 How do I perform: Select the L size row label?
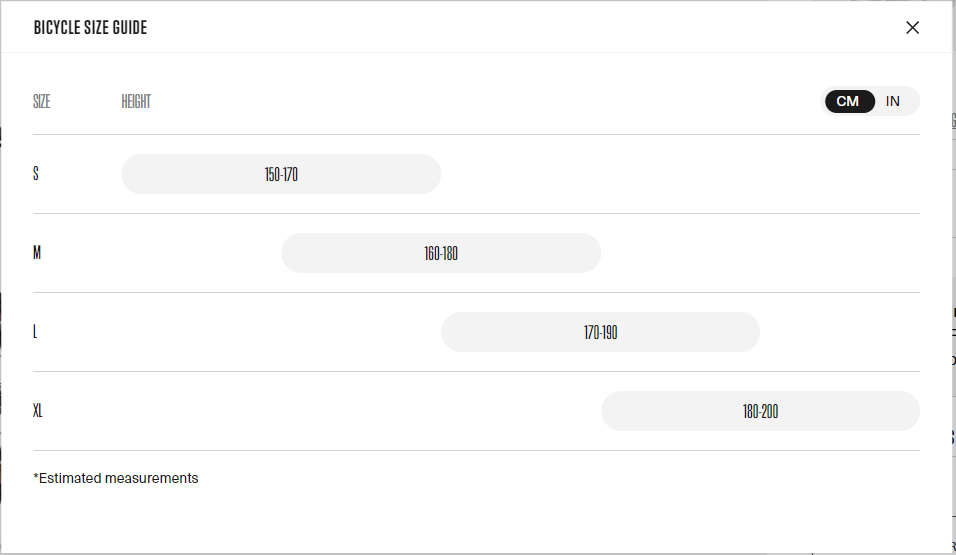(35, 332)
